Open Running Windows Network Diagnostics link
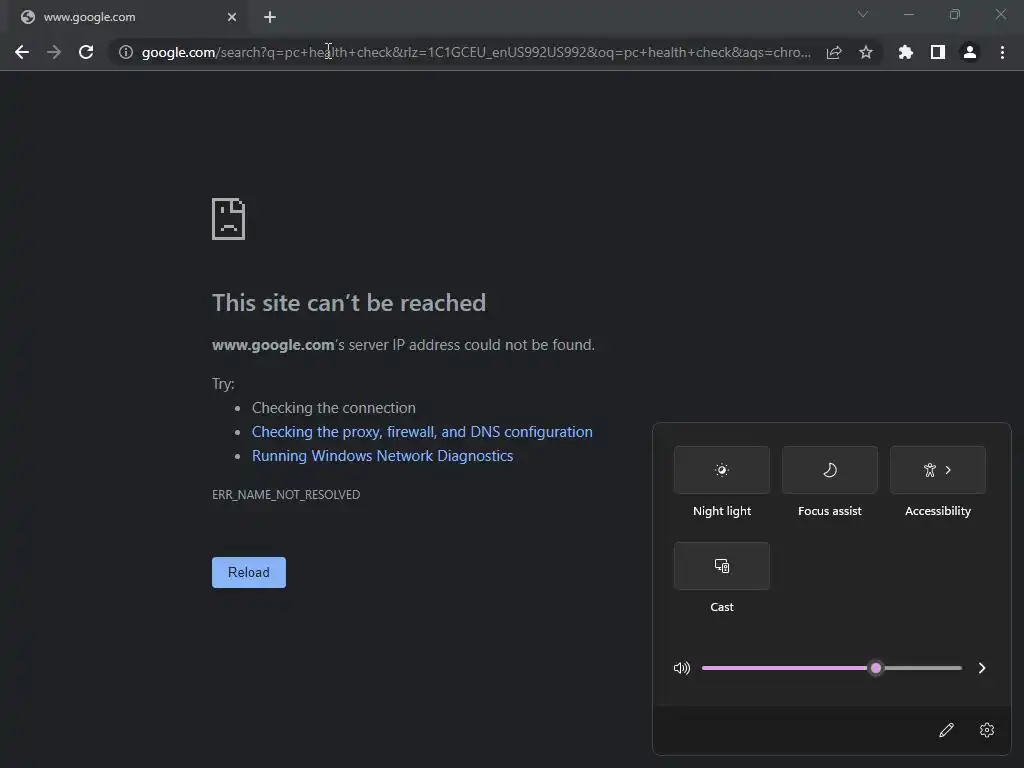 tap(382, 456)
